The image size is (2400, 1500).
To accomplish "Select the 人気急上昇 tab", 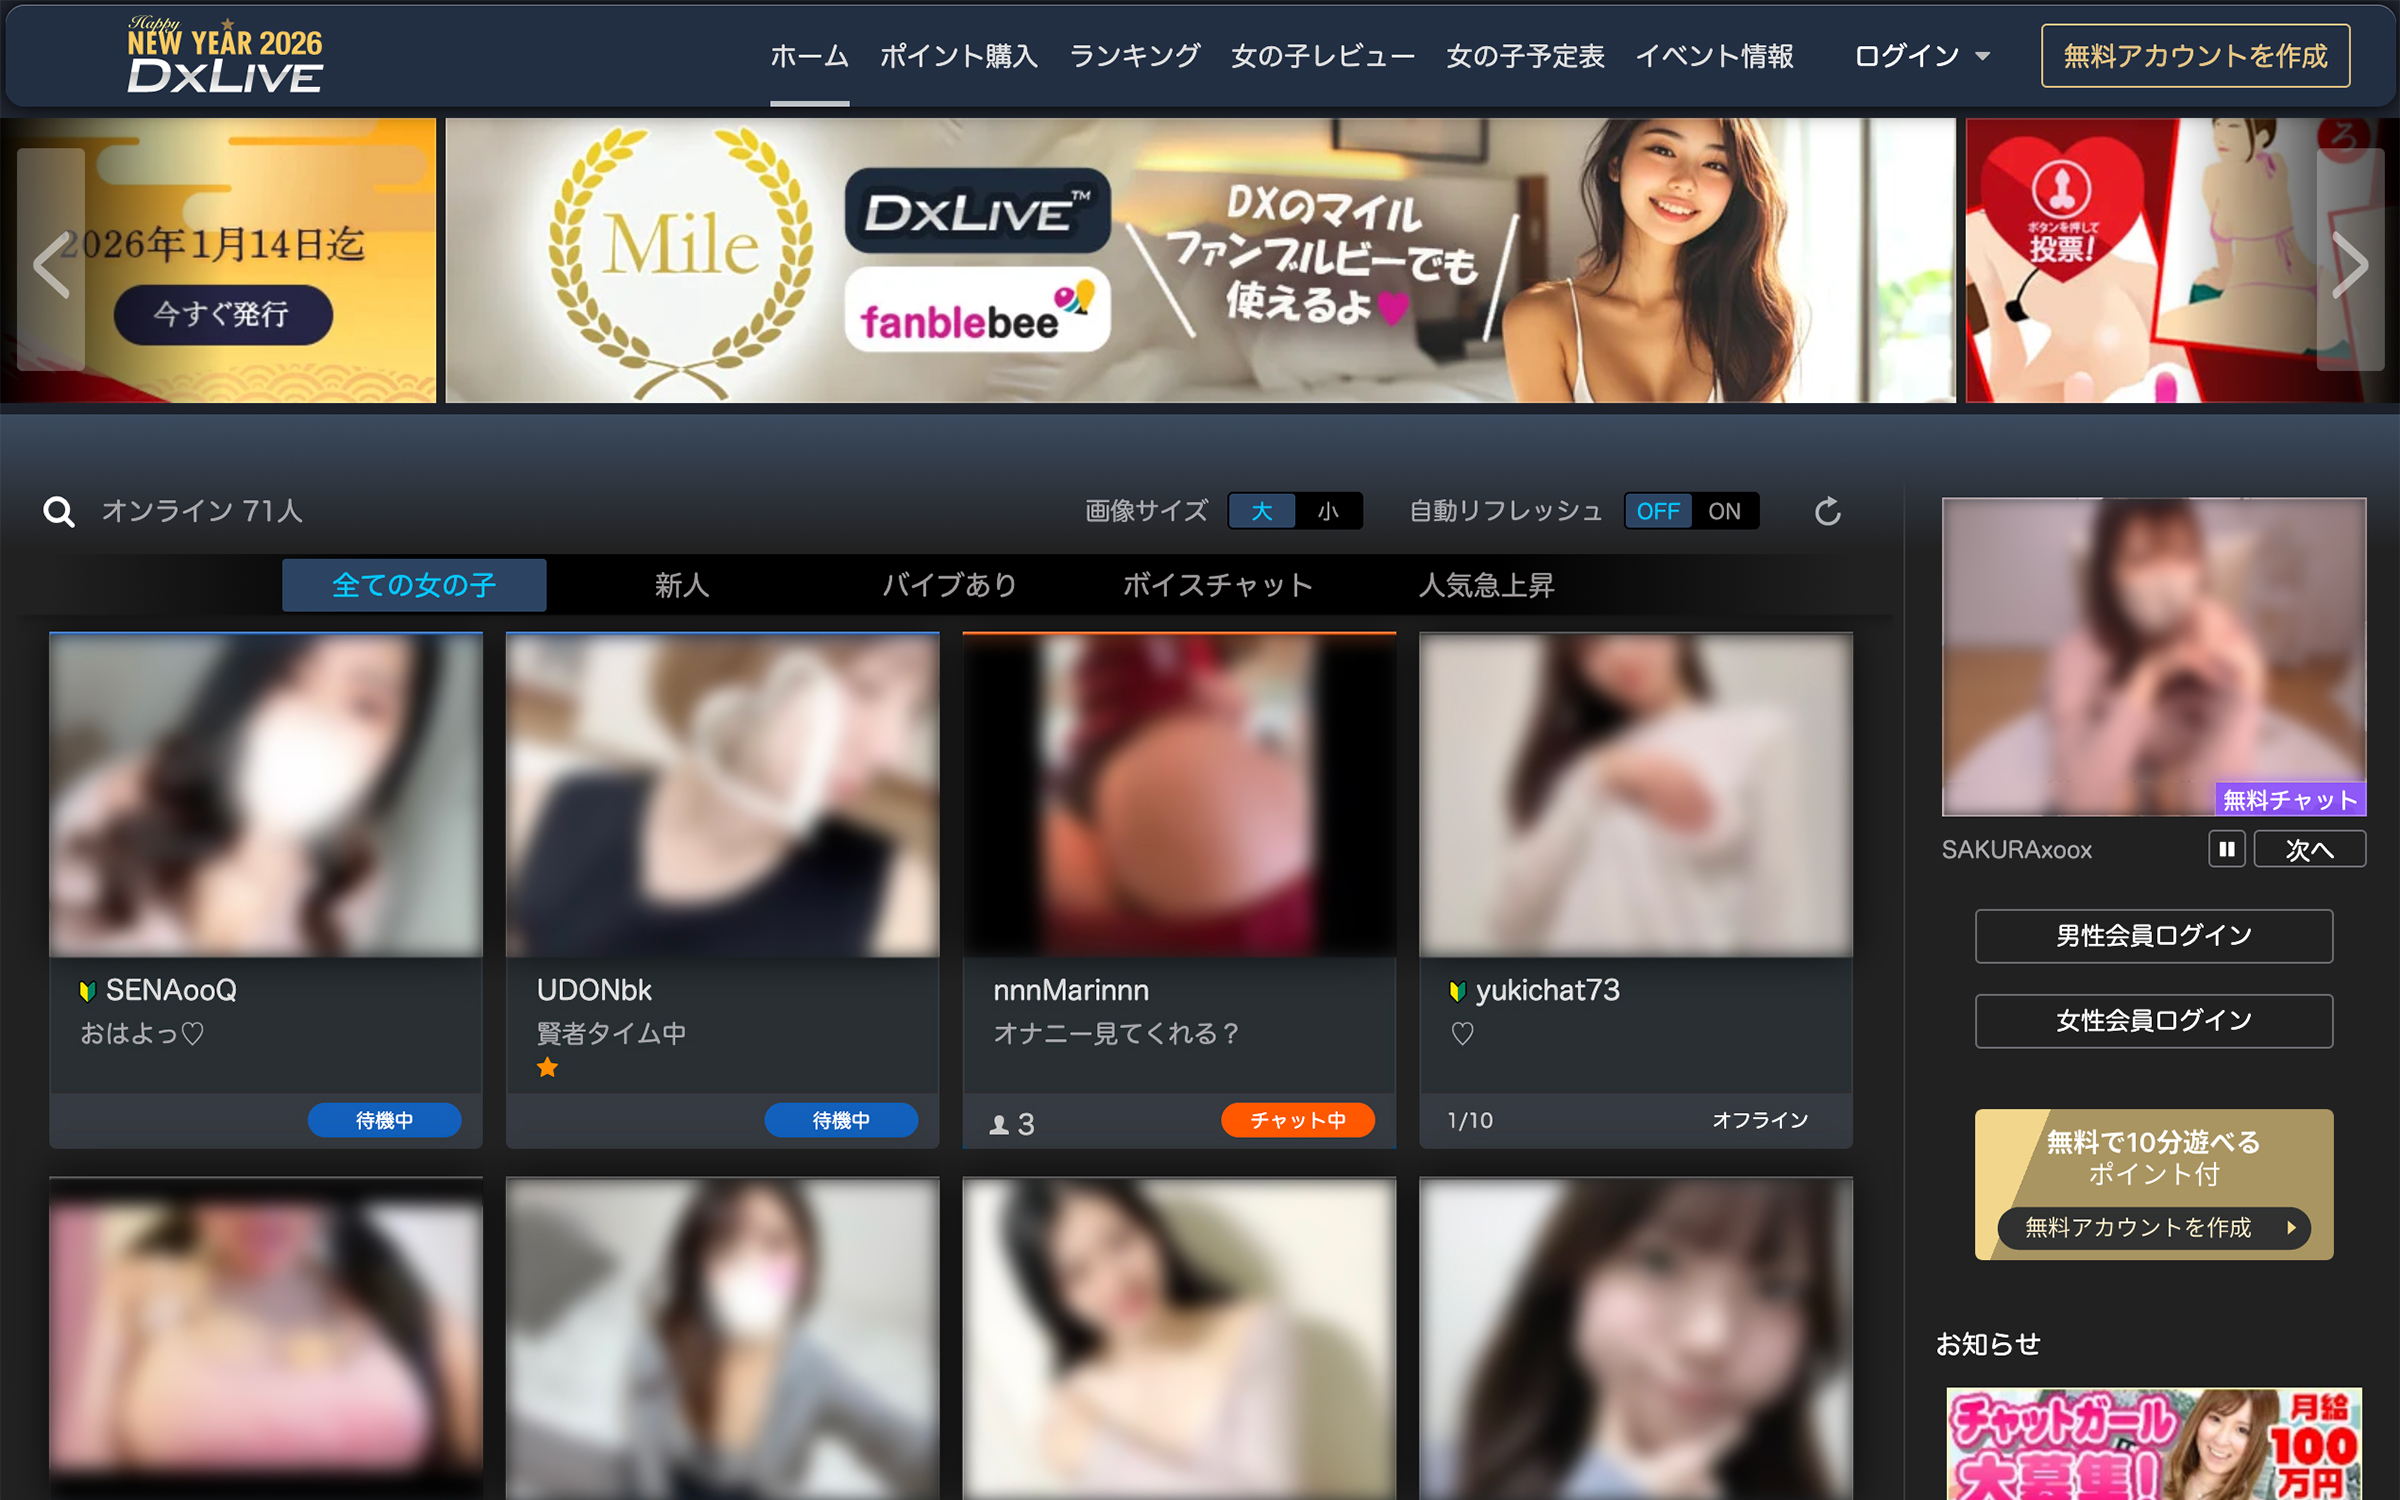I will tap(1486, 585).
